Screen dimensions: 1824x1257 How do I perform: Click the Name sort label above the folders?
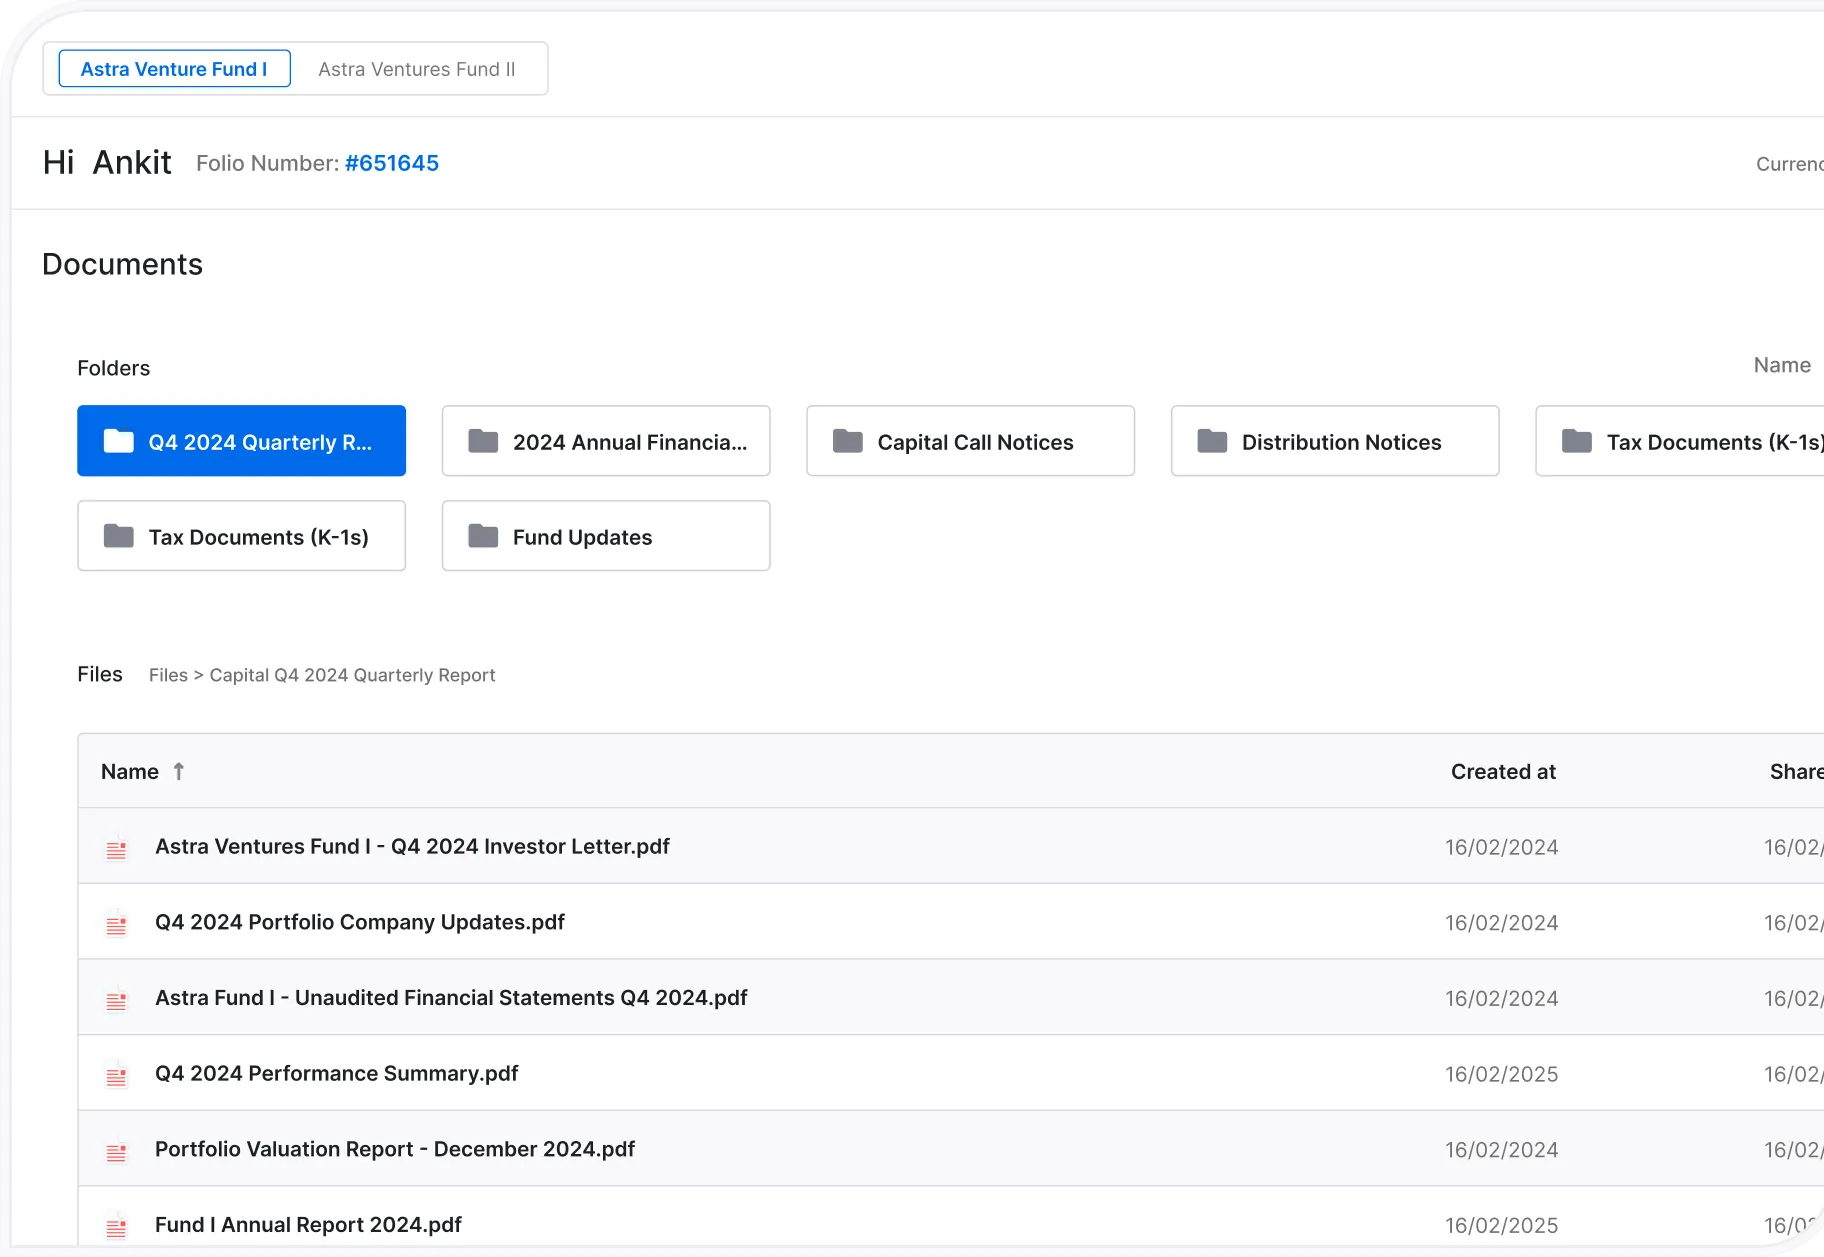(x=1782, y=365)
